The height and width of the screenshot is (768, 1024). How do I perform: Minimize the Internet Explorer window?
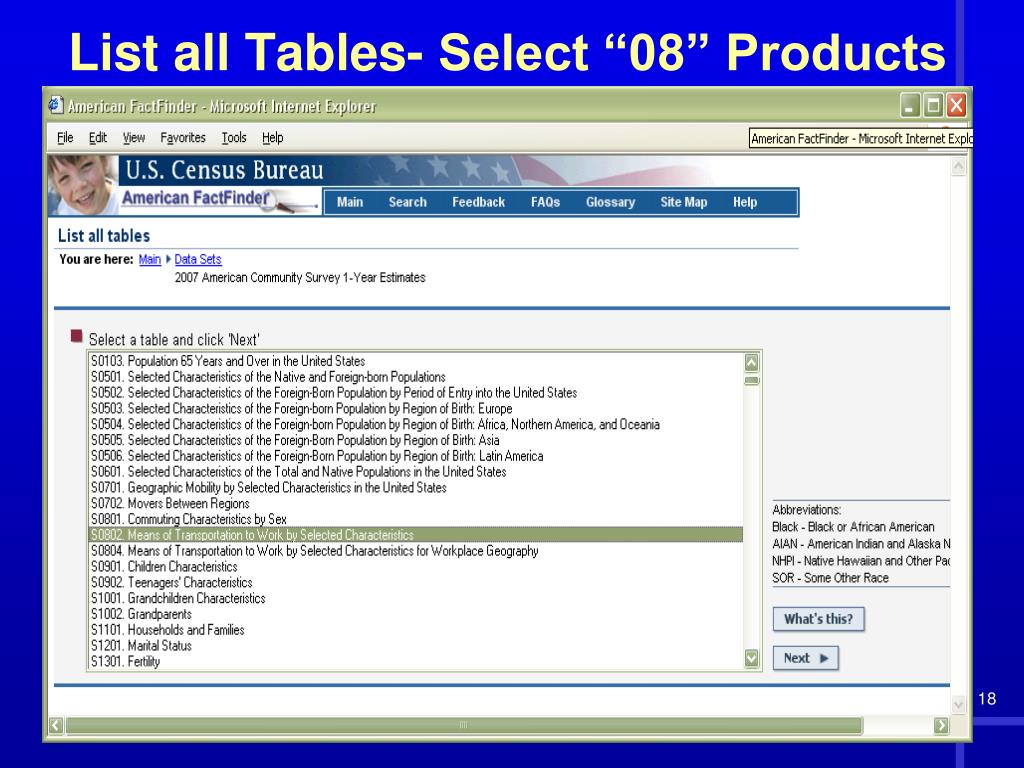910,105
